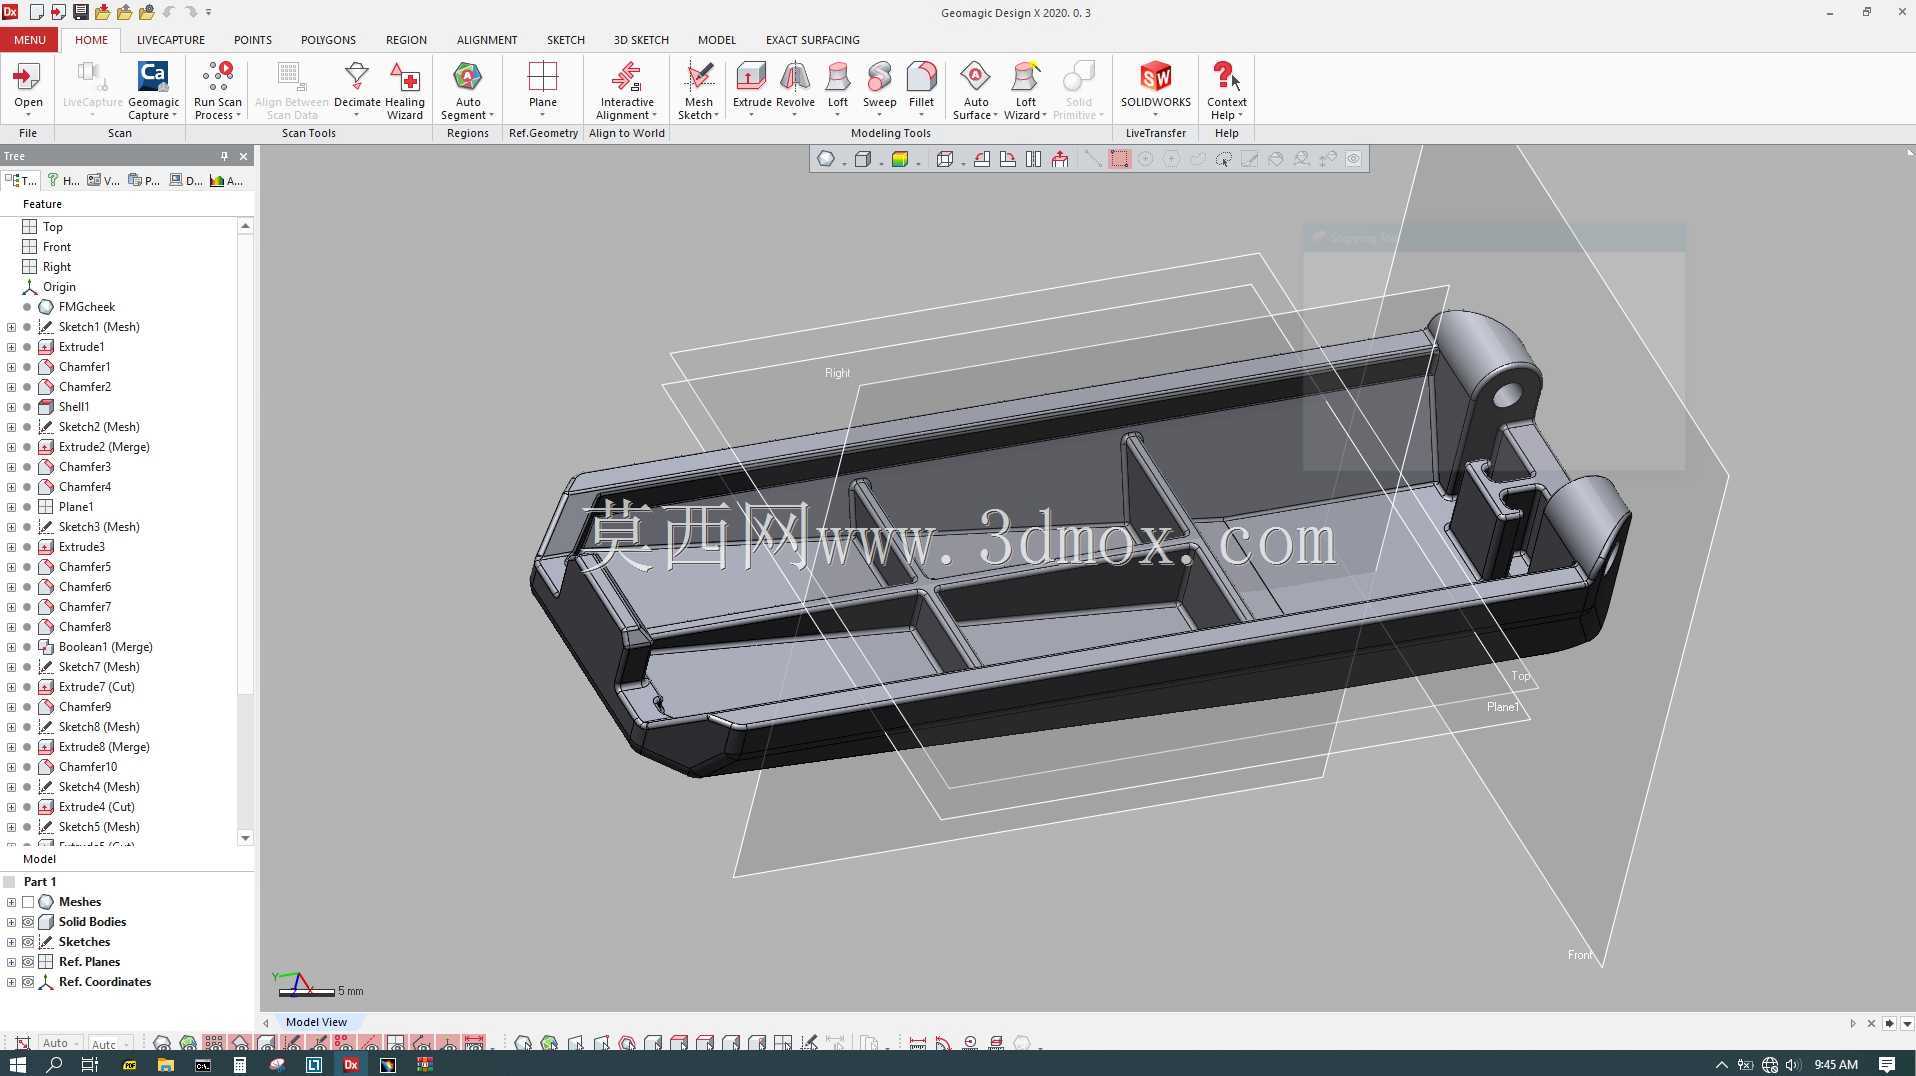Viewport: 1916px width, 1076px height.
Task: Open the Mesh Sketch tool
Action: pyautogui.click(x=698, y=90)
